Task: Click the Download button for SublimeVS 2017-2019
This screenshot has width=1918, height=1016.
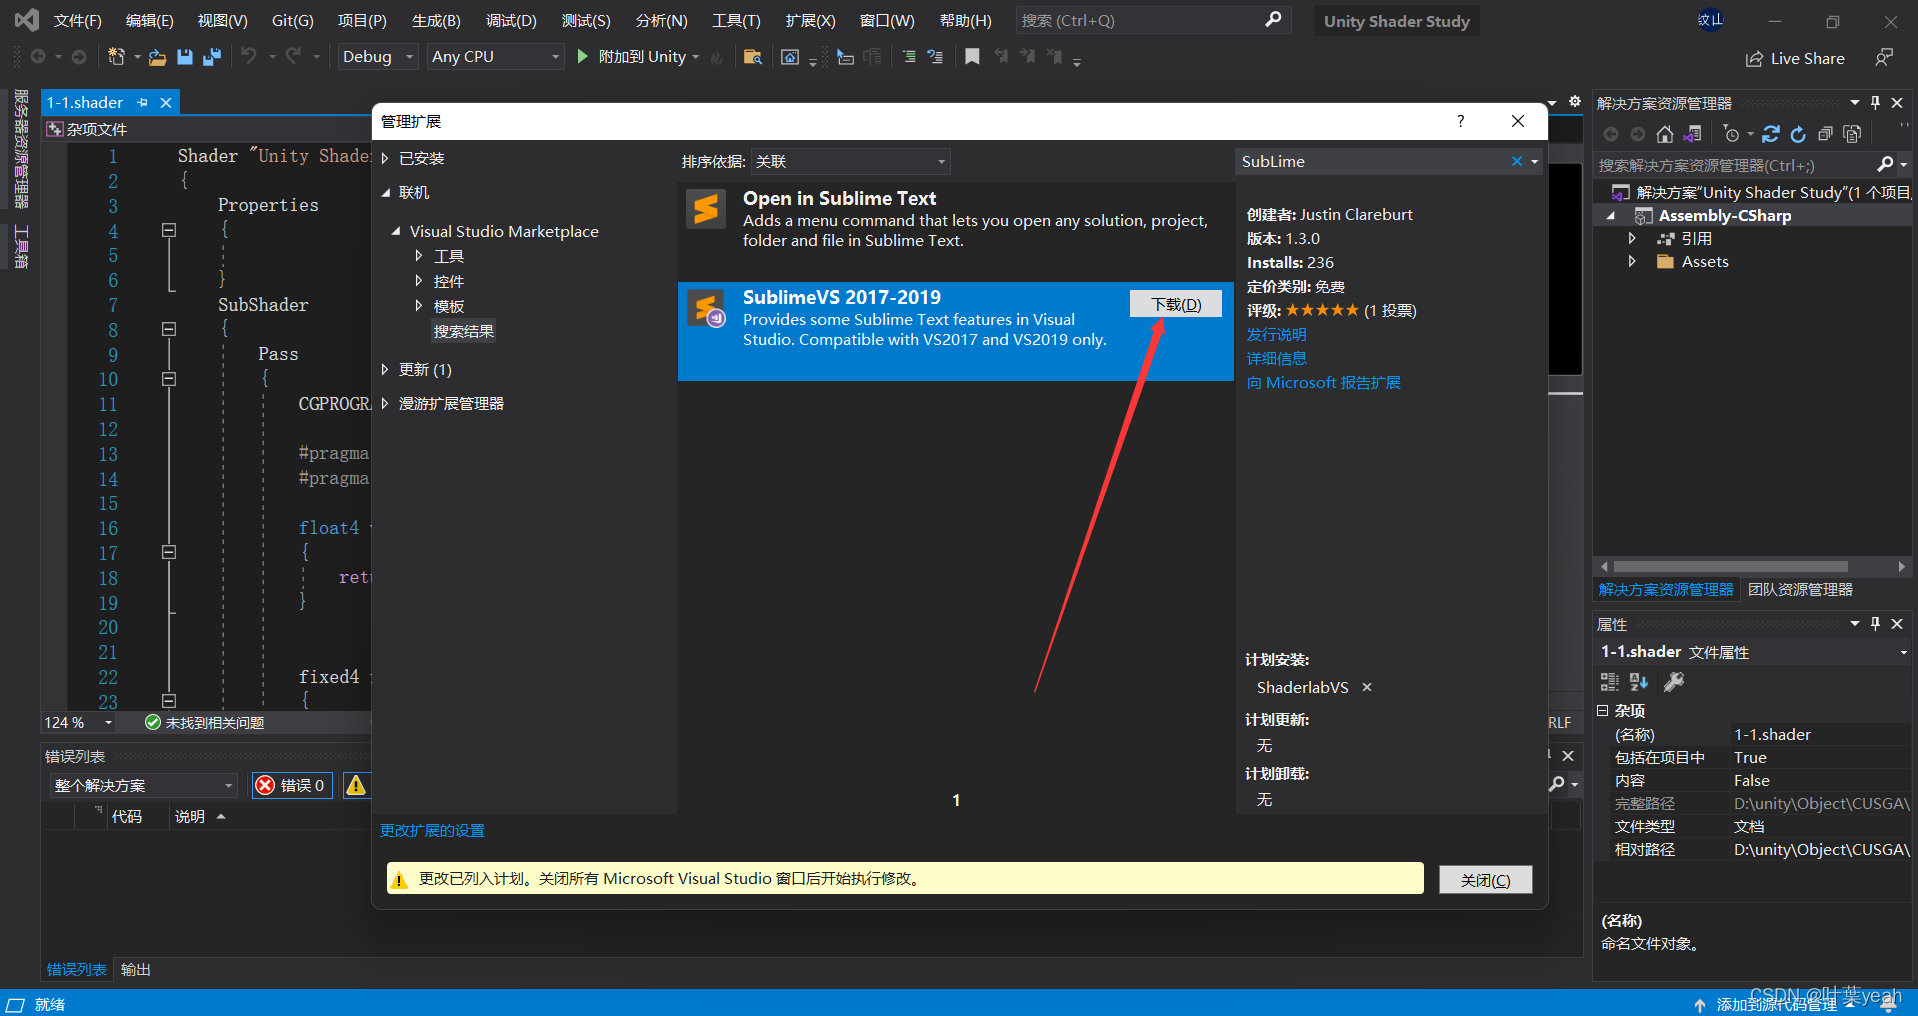Action: pyautogui.click(x=1176, y=304)
